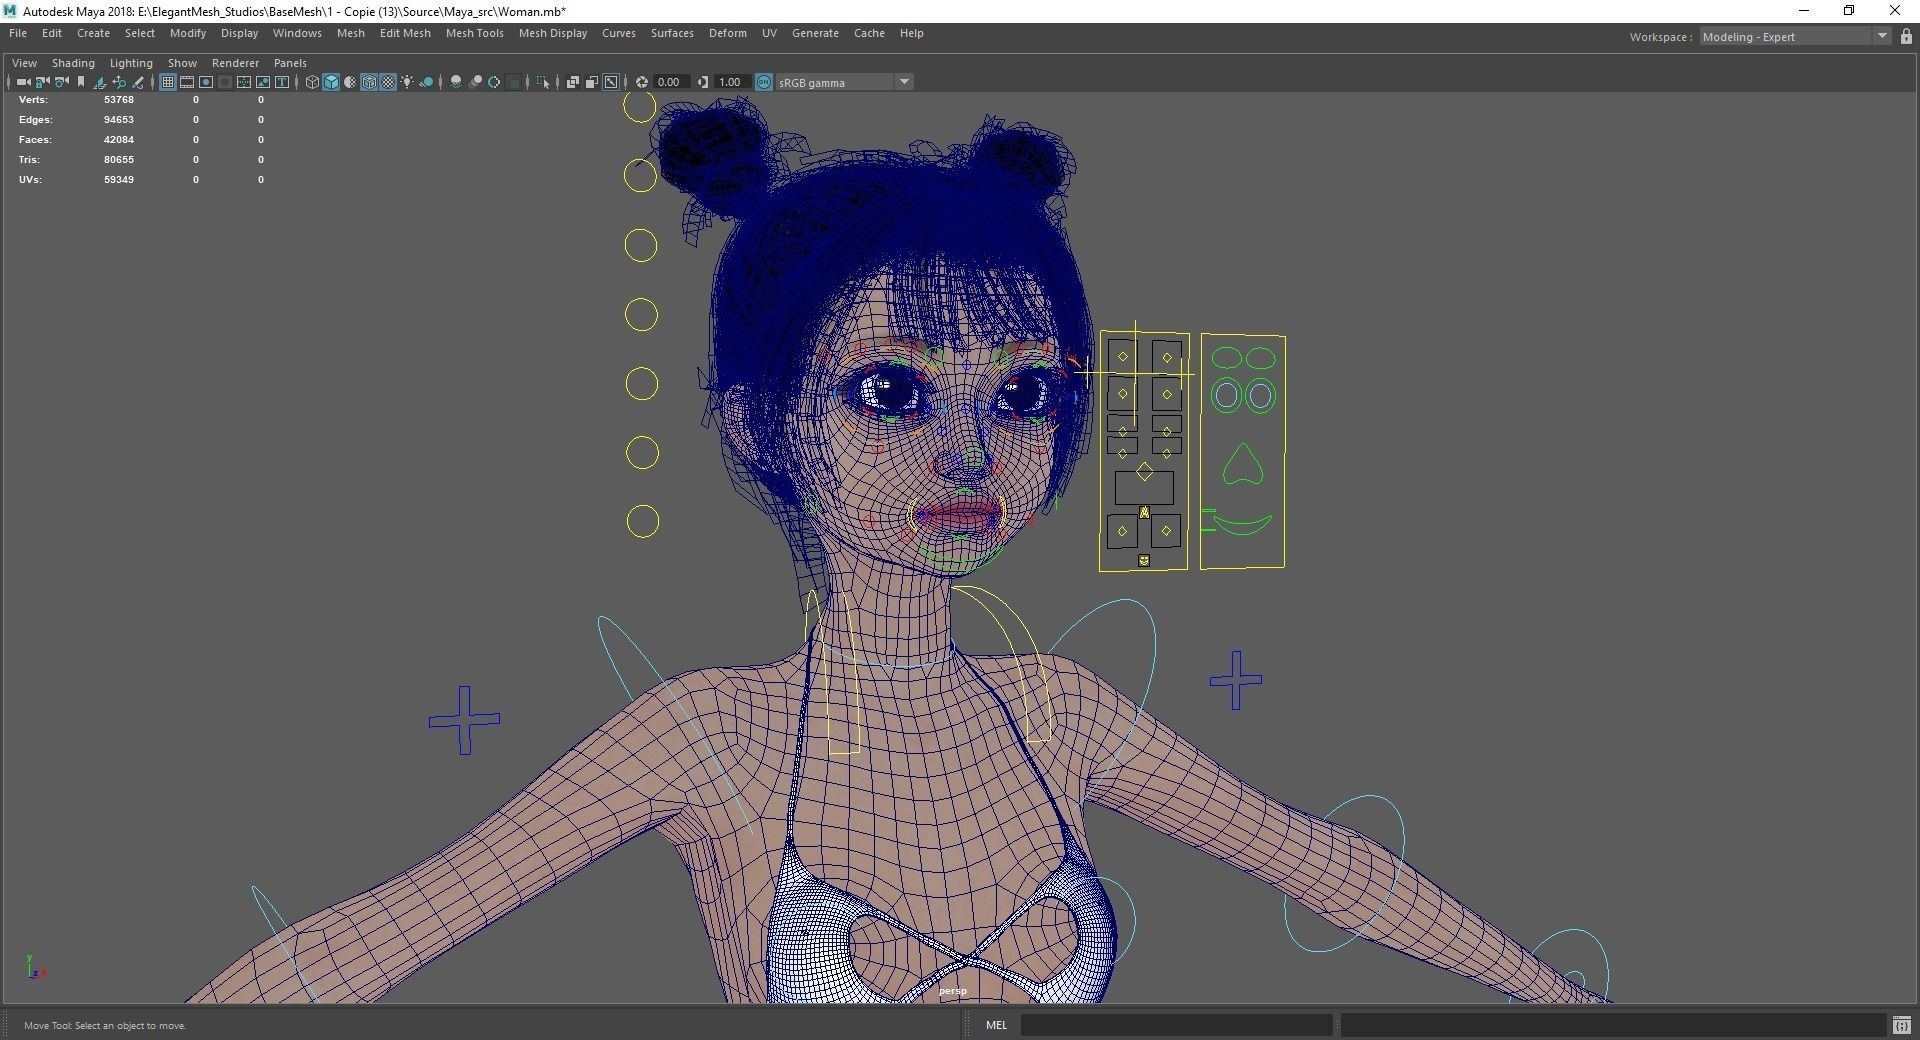Open the Generate menu
1920x1040 pixels.
[x=815, y=33]
